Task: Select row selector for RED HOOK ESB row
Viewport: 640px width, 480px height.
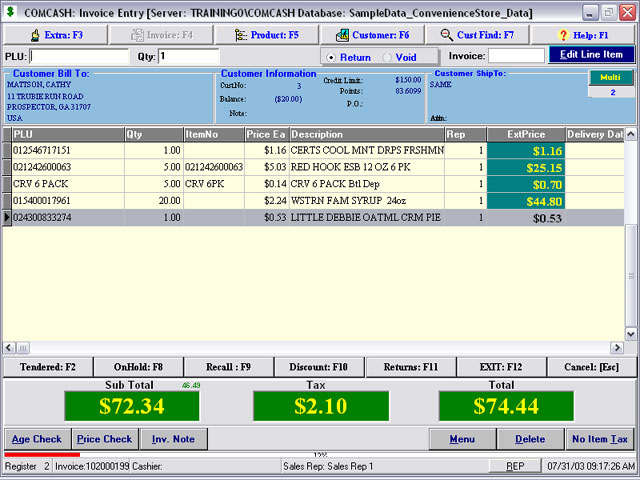Action: pos(7,167)
